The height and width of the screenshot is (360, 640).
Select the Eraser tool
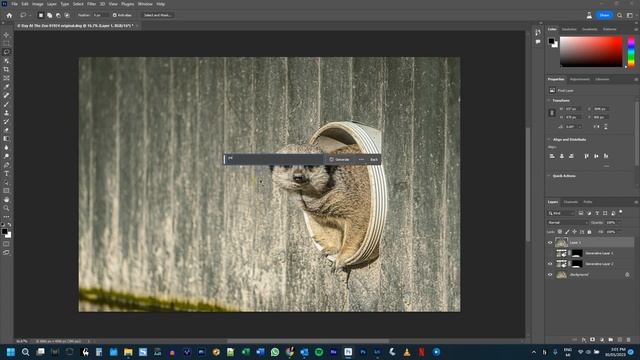(x=6, y=130)
